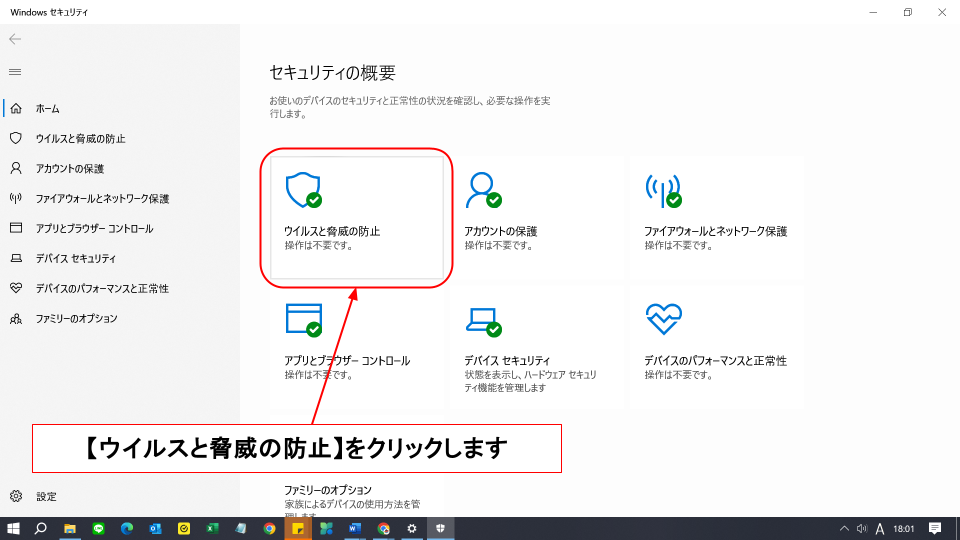Viewport: 960px width, 540px height.
Task: Open the Firewall & network protection tile icon
Action: pyautogui.click(x=663, y=189)
